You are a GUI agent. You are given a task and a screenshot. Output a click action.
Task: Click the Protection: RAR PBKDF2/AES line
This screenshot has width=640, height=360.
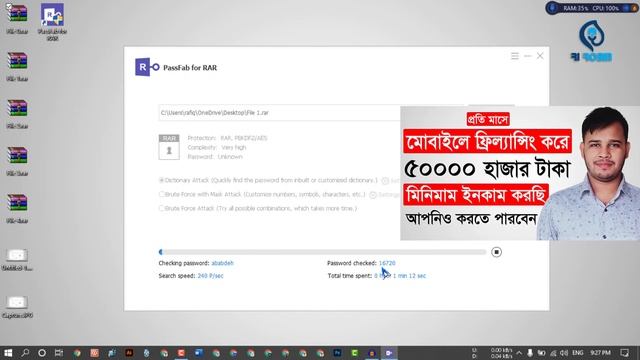[227, 138]
